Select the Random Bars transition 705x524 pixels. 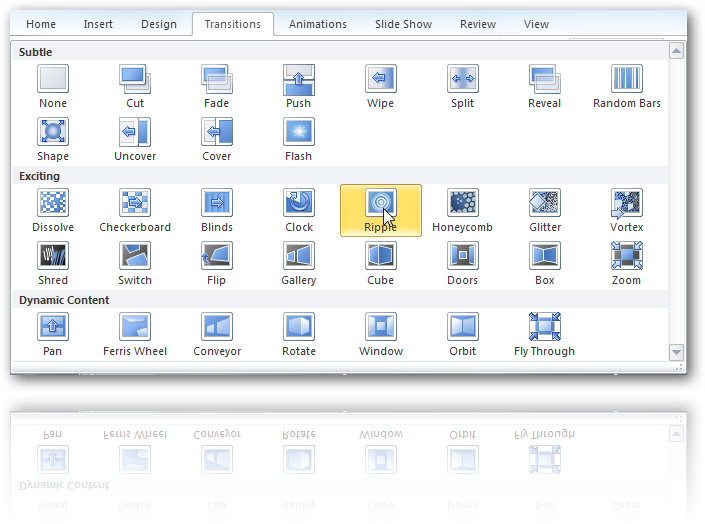[x=627, y=86]
